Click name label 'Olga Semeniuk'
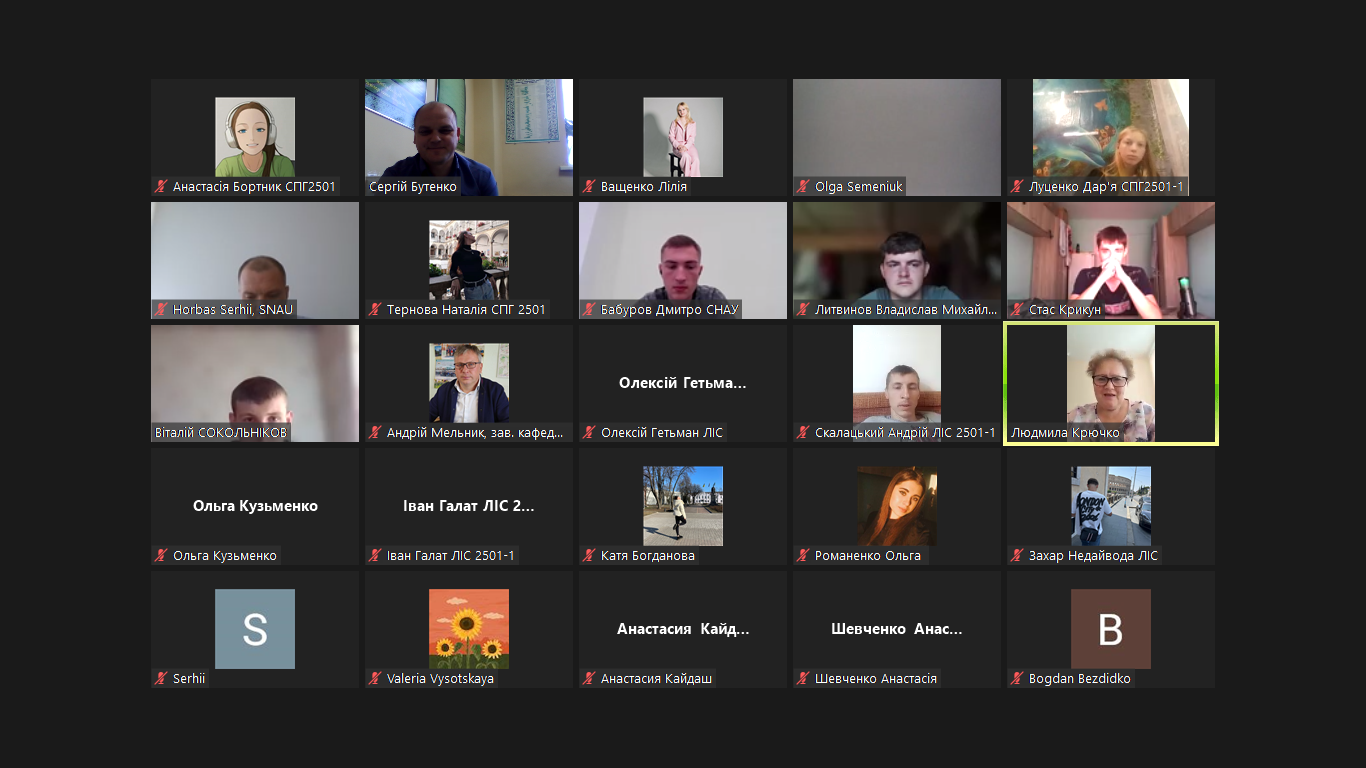This screenshot has height=768, width=1366. click(x=859, y=187)
